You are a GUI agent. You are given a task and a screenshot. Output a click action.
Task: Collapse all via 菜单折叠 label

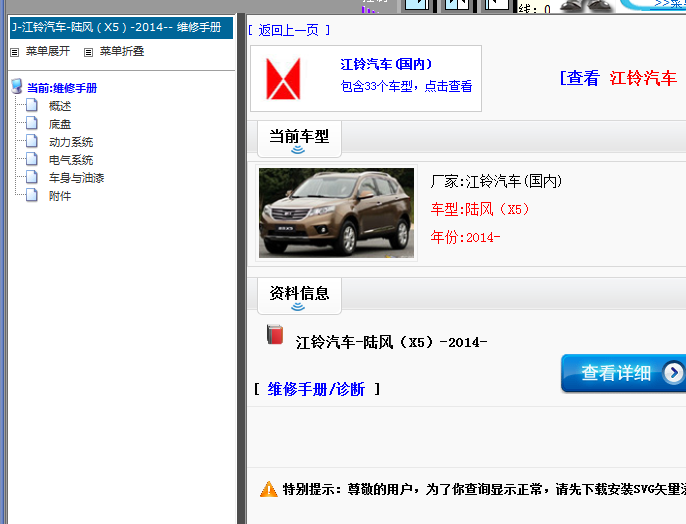122,51
